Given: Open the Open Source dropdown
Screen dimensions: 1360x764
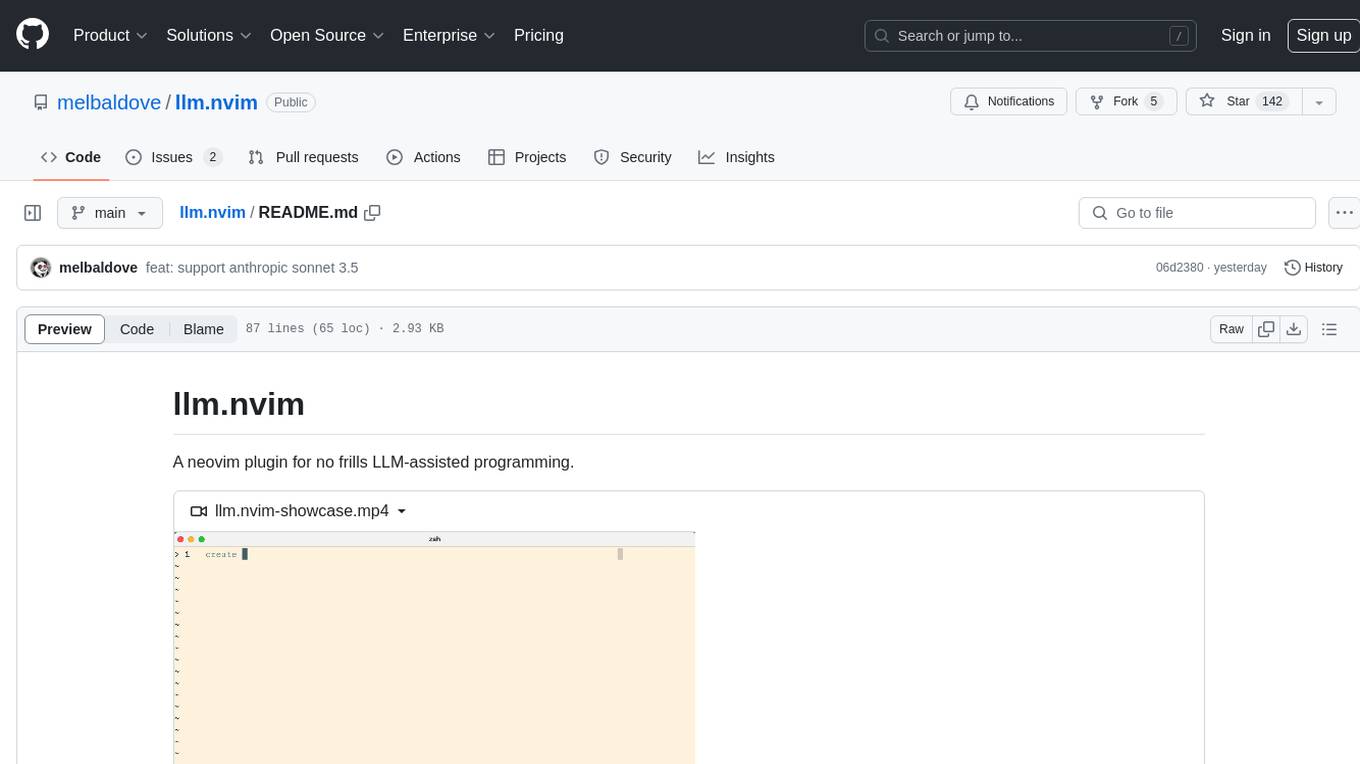Looking at the screenshot, I should click(327, 35).
